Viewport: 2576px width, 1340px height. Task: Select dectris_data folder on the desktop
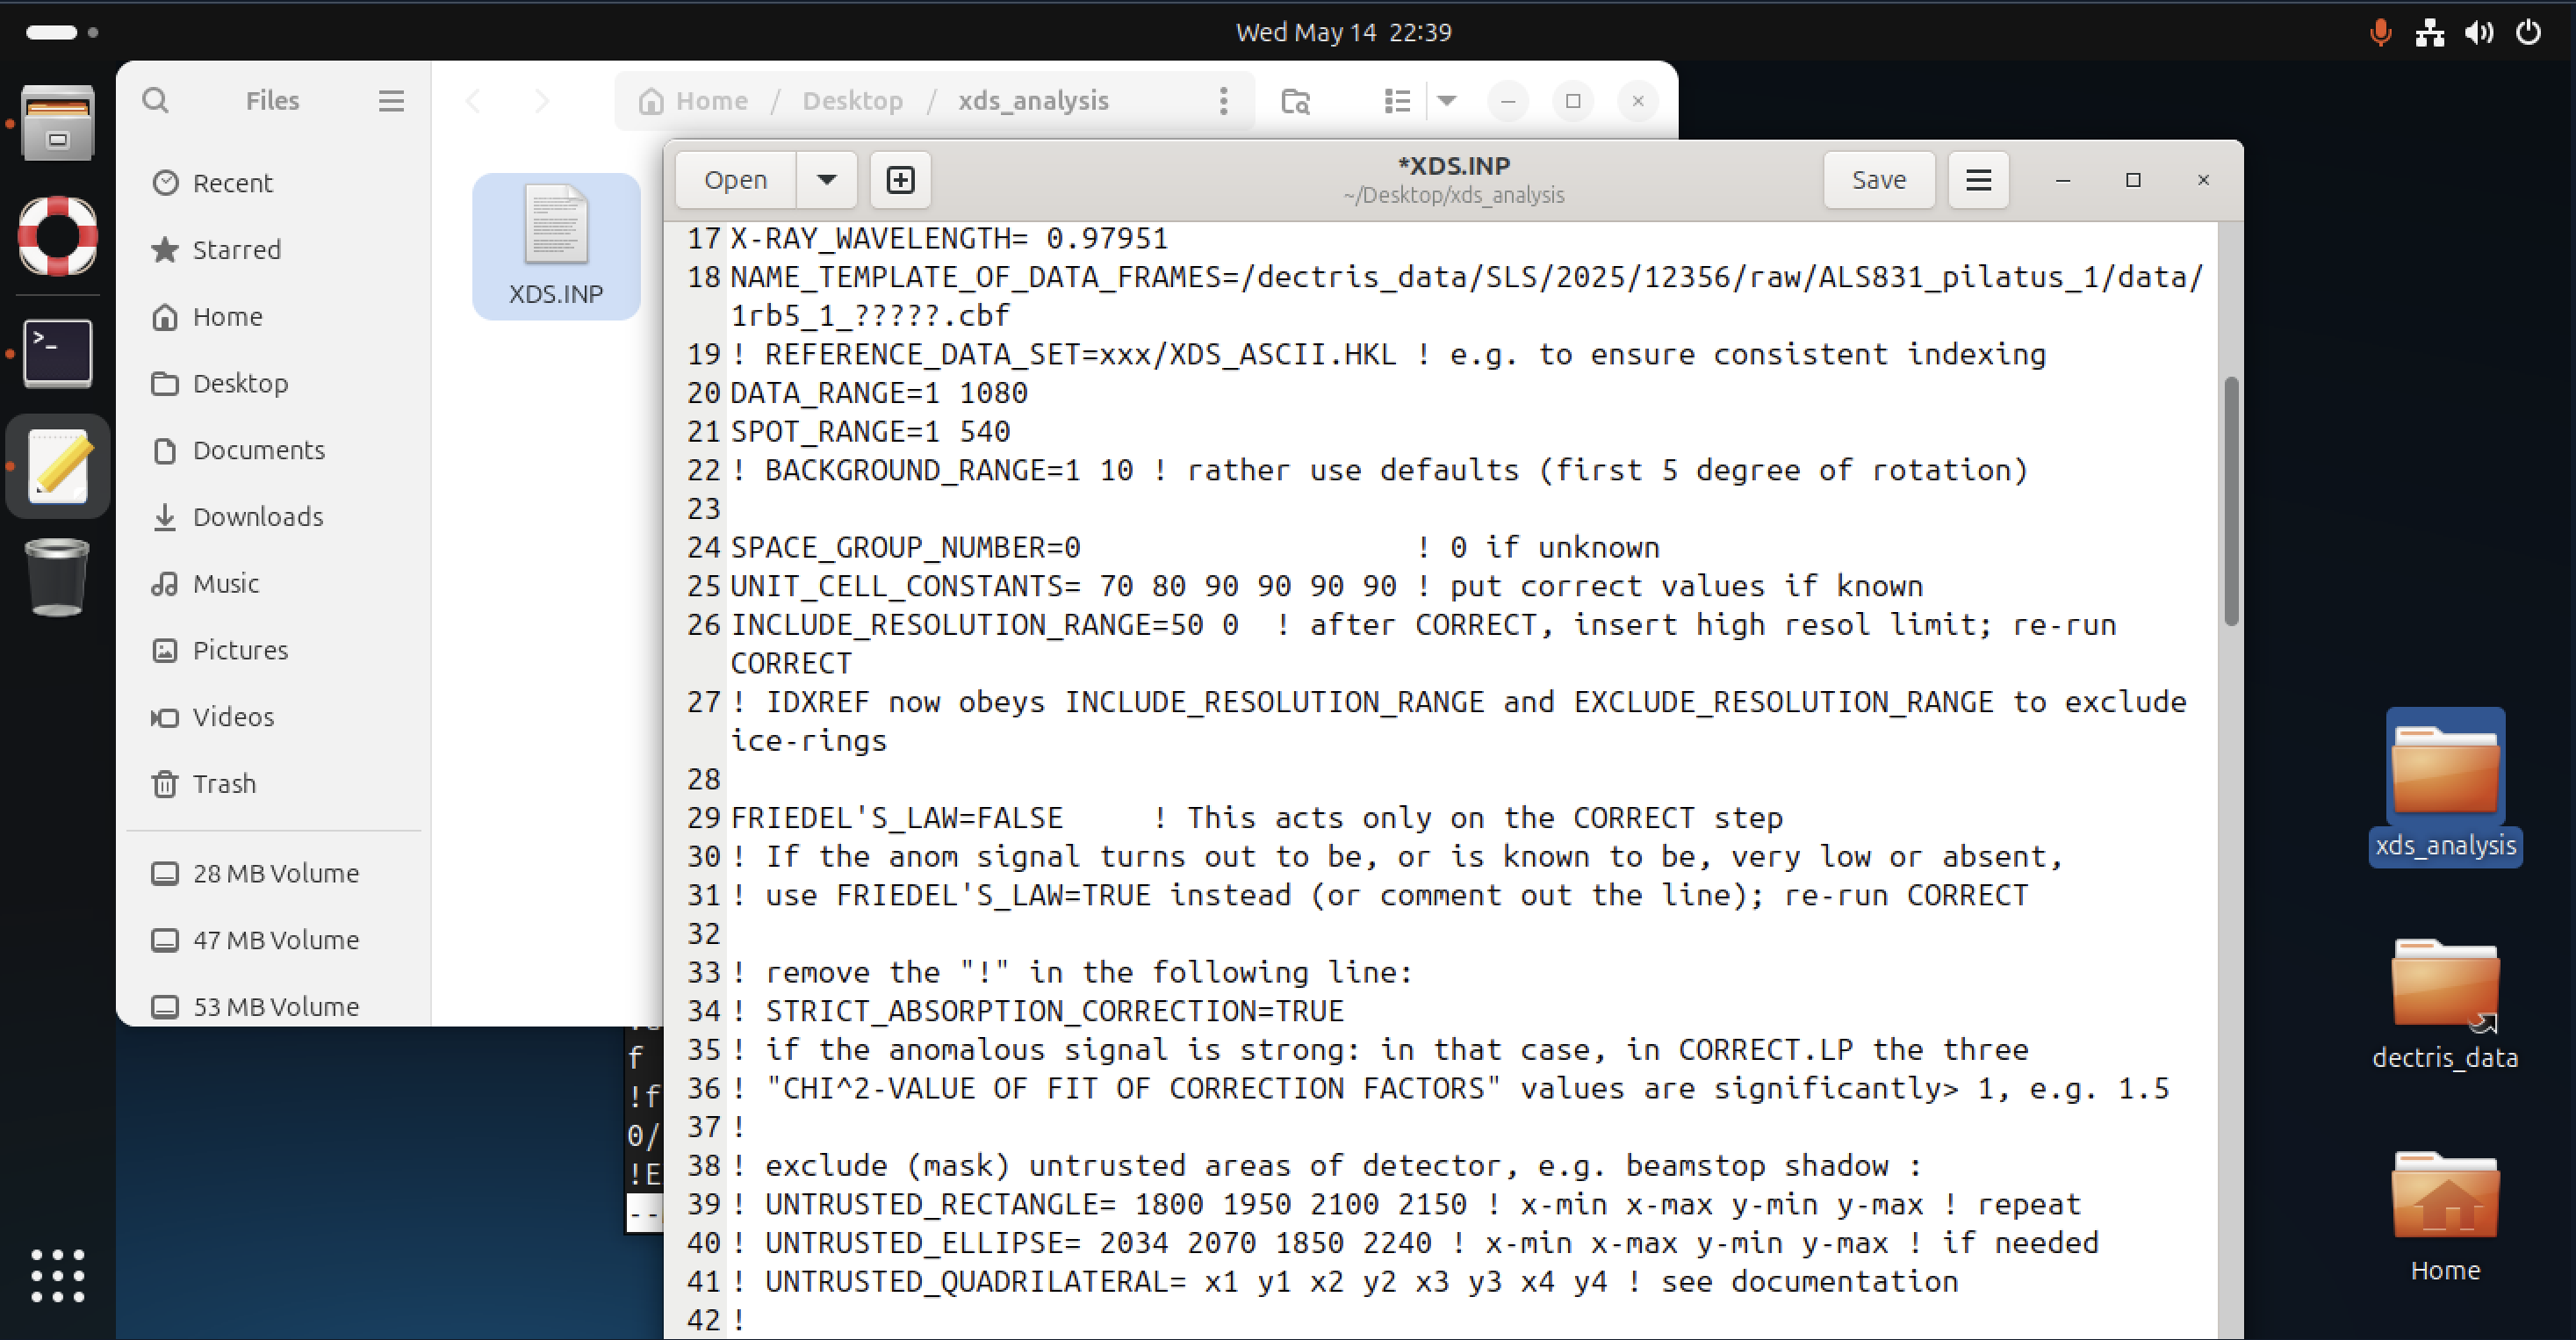[2444, 1003]
